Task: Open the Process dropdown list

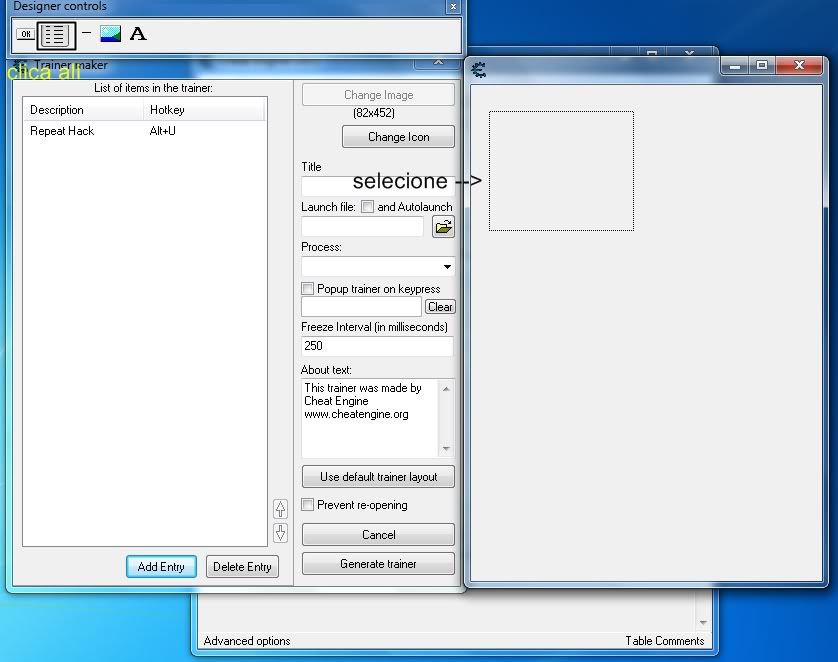Action: point(447,267)
